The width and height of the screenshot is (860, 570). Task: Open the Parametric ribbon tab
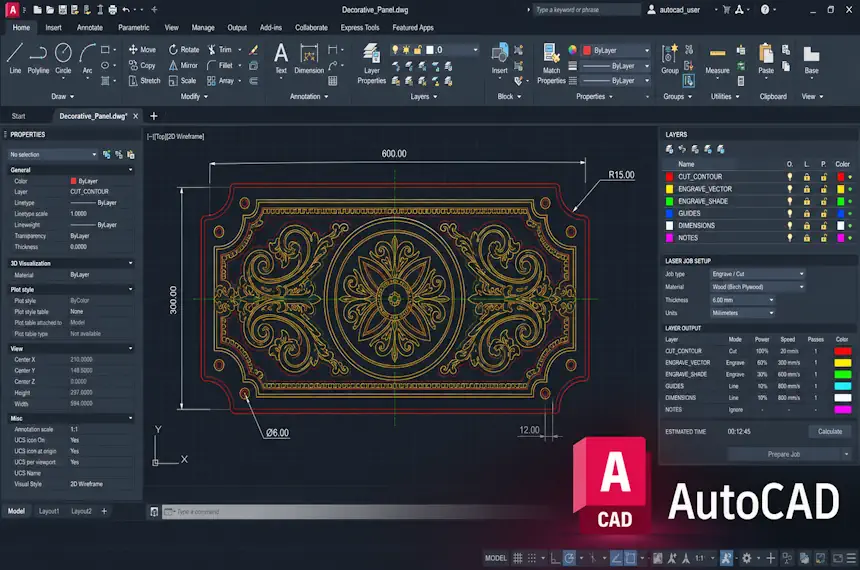click(133, 27)
